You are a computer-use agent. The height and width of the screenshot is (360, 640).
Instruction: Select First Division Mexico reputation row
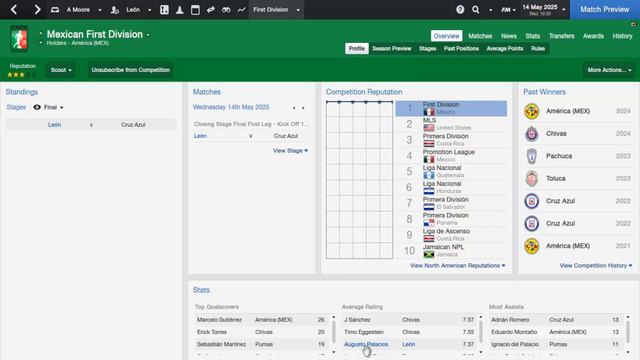[x=451, y=109]
